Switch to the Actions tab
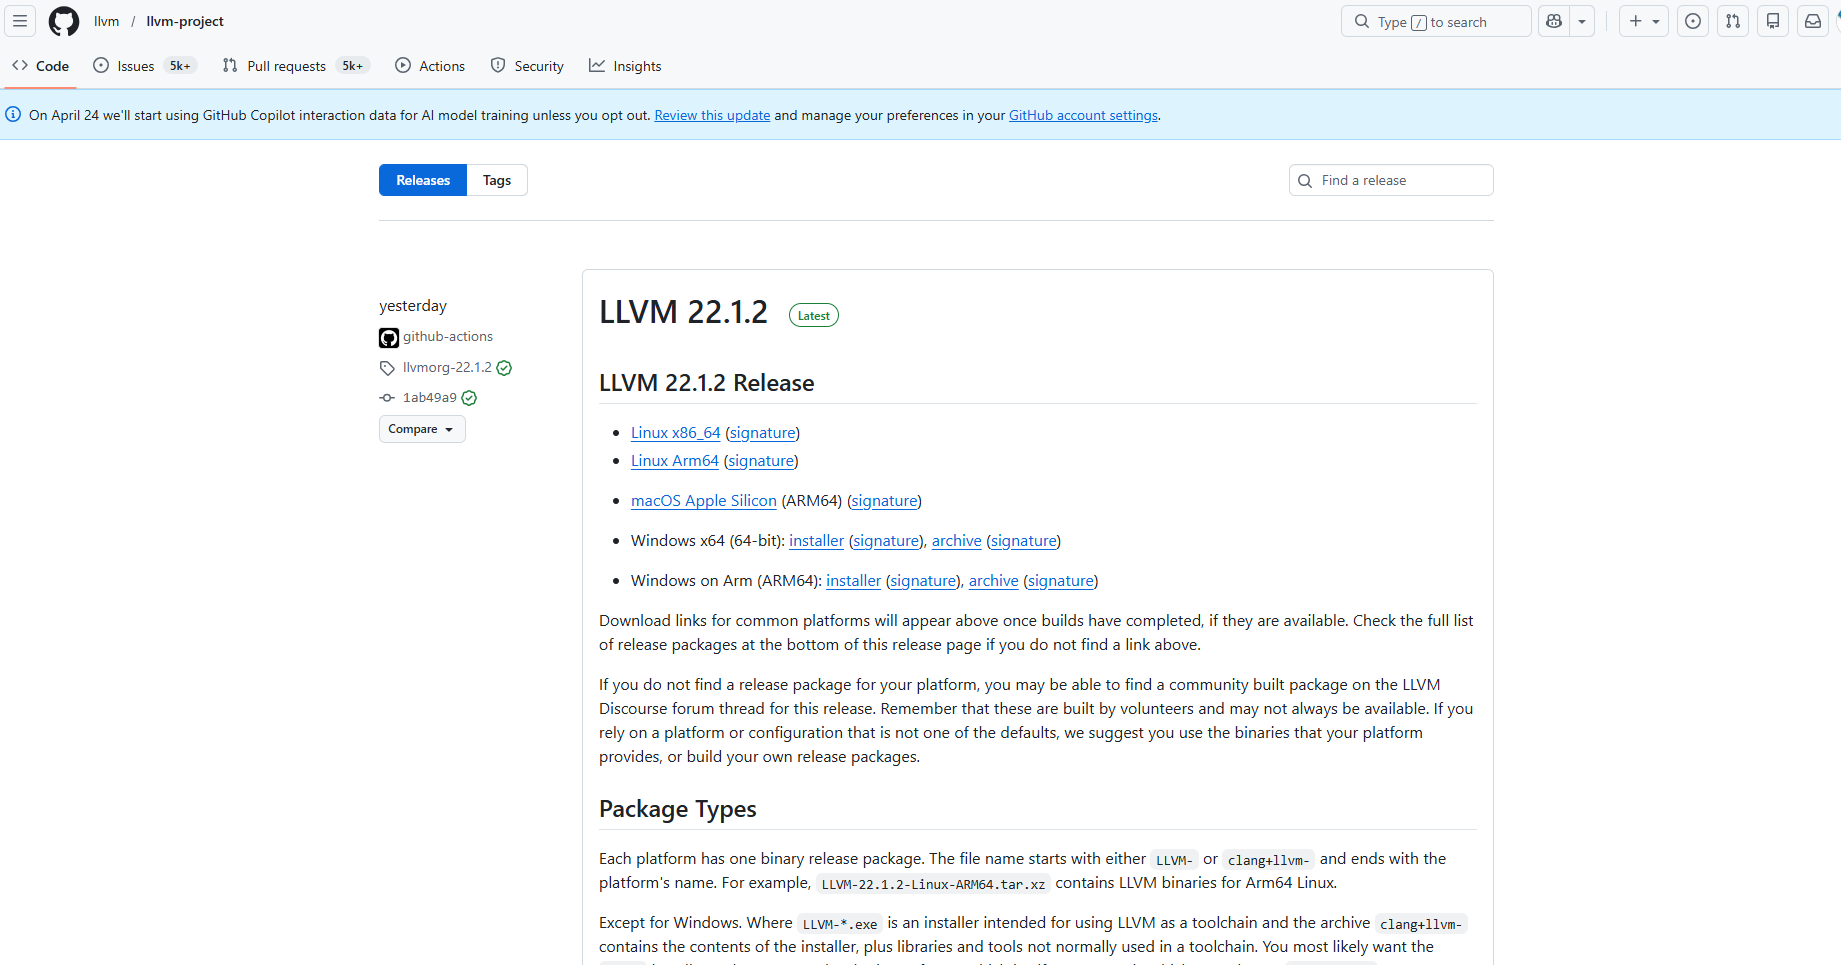The image size is (1841, 965). point(430,66)
